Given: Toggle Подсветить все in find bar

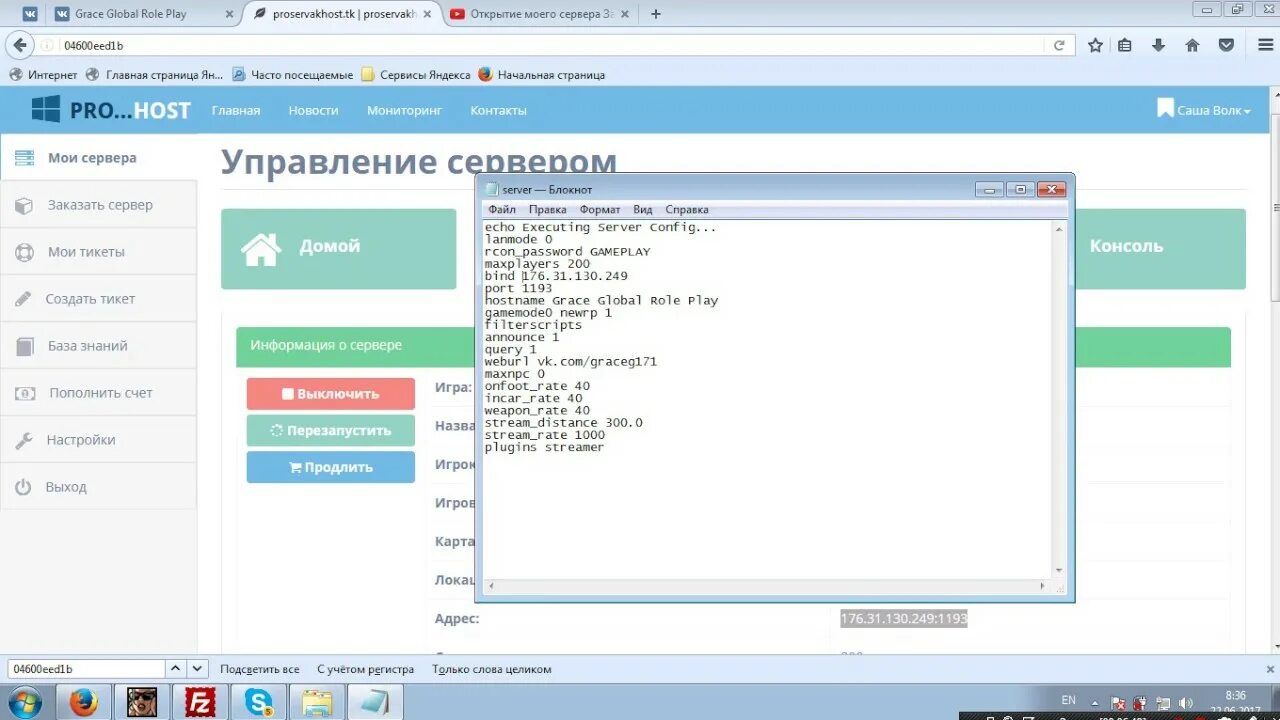Looking at the screenshot, I should coord(259,669).
